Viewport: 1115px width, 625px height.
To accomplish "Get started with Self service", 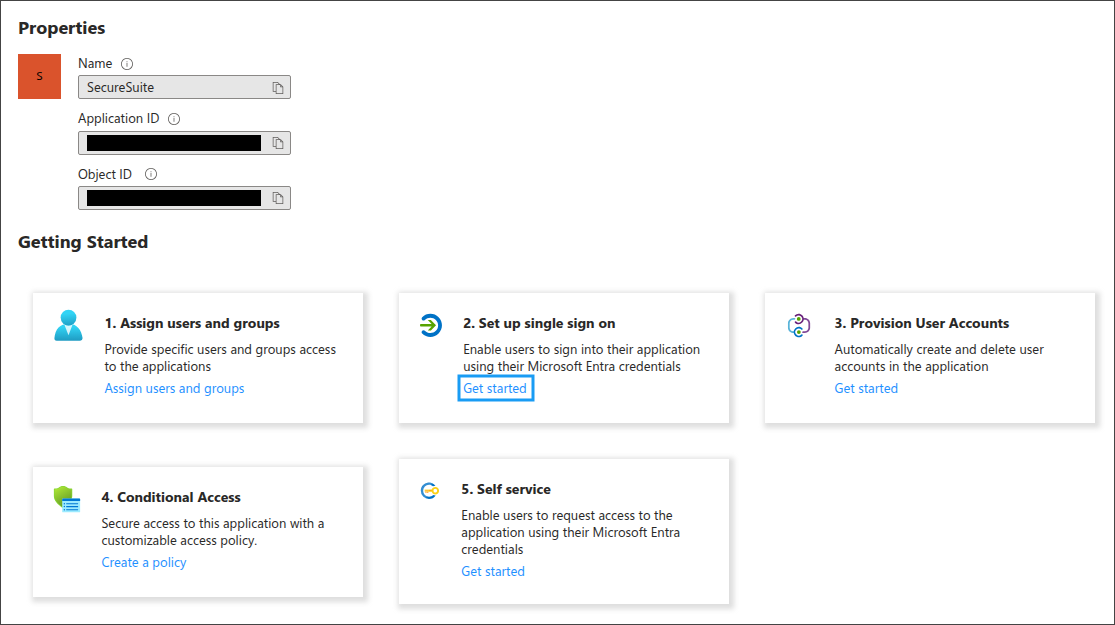I will click(x=493, y=571).
